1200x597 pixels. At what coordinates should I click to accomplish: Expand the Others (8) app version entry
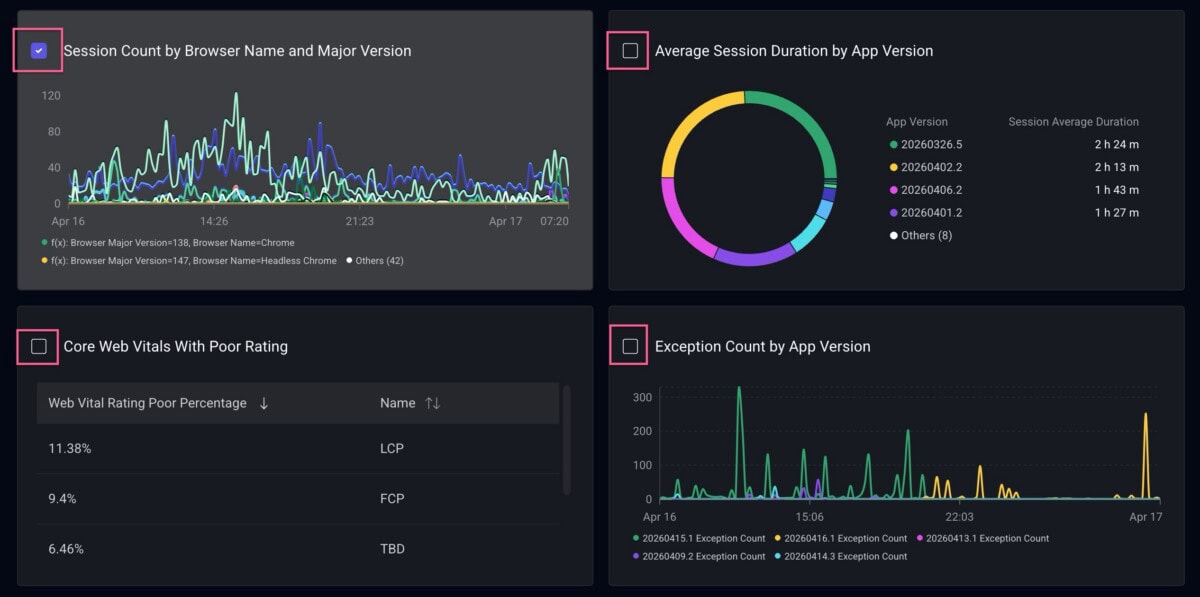(925, 235)
